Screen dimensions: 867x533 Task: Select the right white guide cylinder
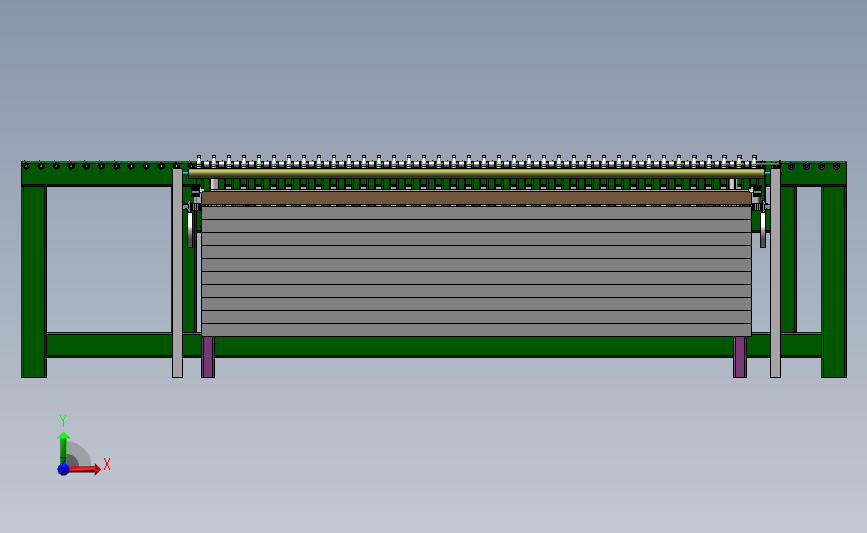coord(763,229)
